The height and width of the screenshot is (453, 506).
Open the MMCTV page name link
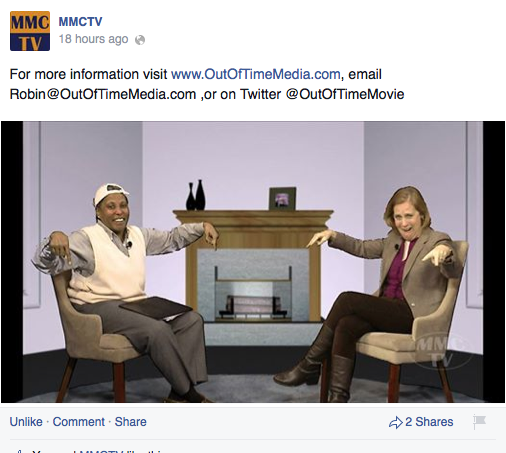80,22
